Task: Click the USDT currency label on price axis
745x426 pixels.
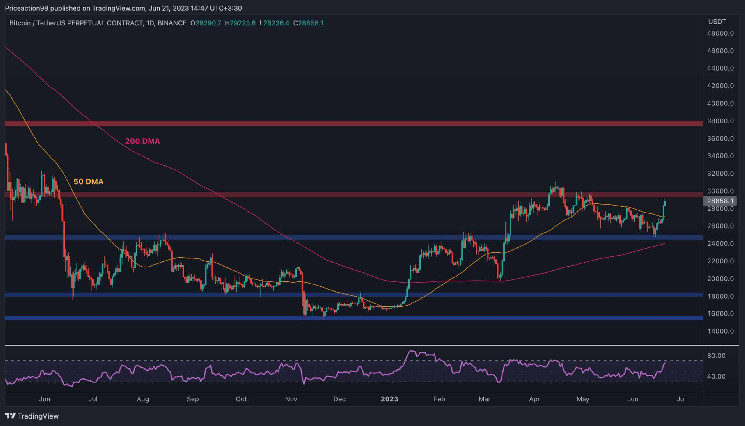Action: 717,22
